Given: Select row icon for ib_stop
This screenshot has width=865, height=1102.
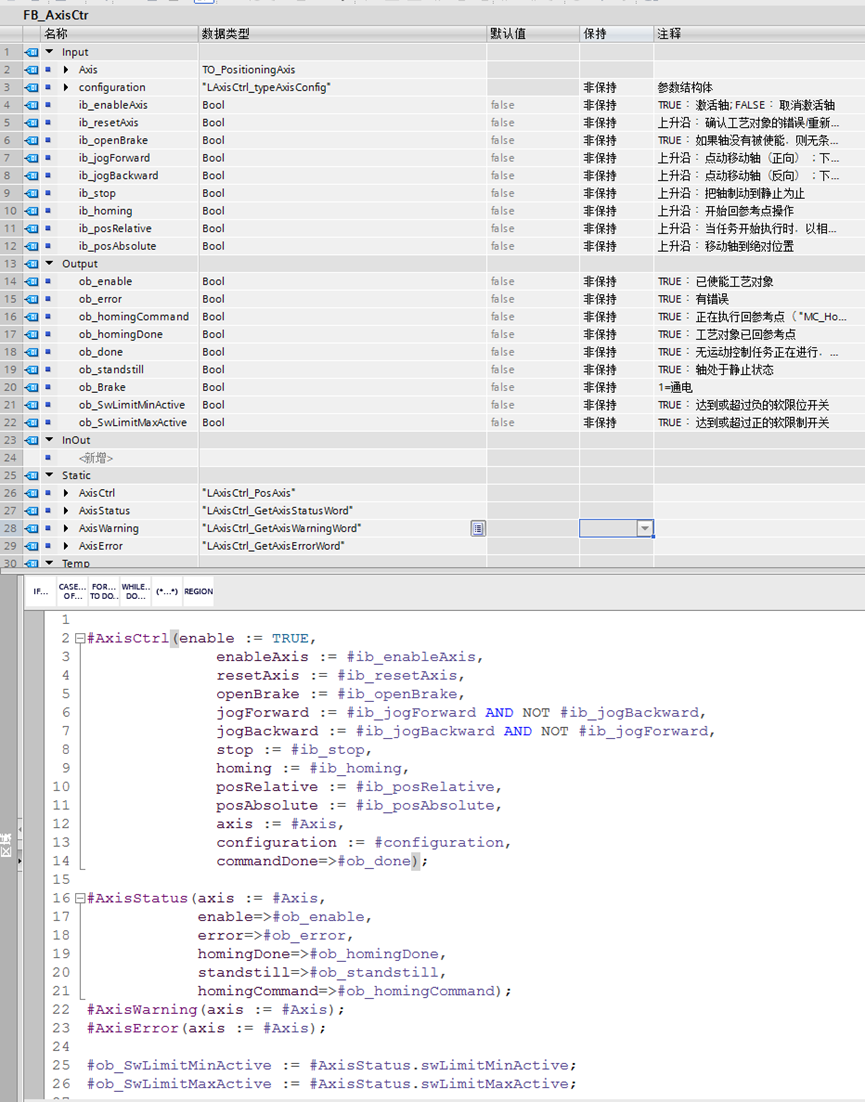Looking at the screenshot, I should [x=32, y=193].
